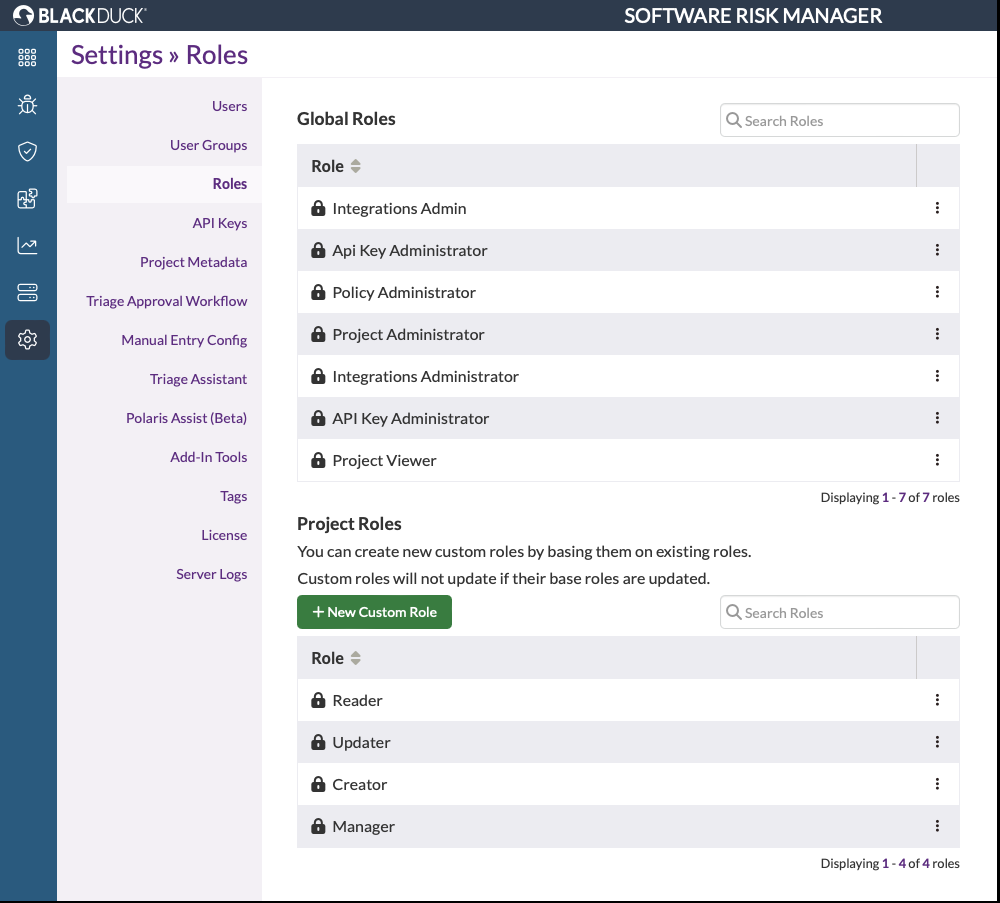The image size is (1000, 903).
Task: Select the Project Viewer role text
Action: [x=384, y=460]
